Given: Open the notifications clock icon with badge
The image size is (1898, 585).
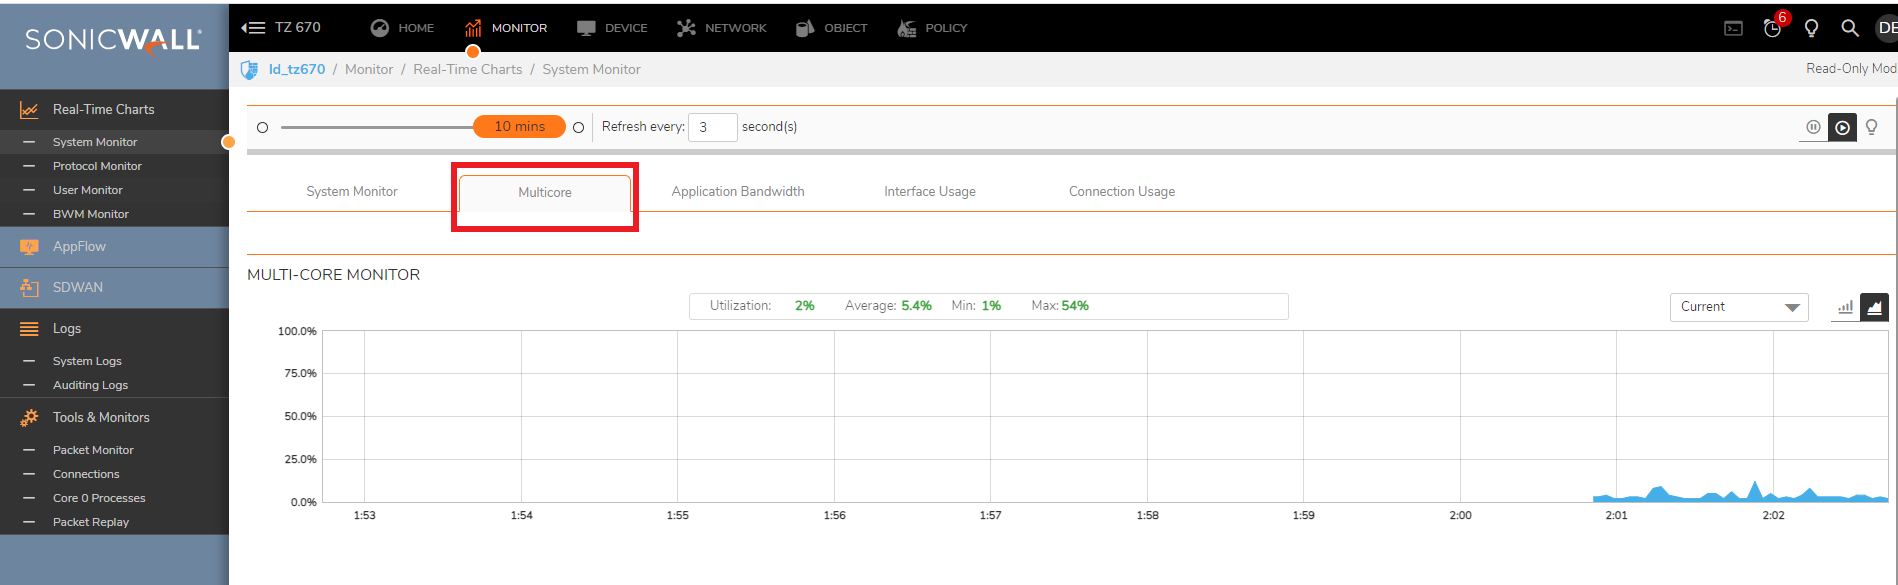Looking at the screenshot, I should pyautogui.click(x=1773, y=27).
